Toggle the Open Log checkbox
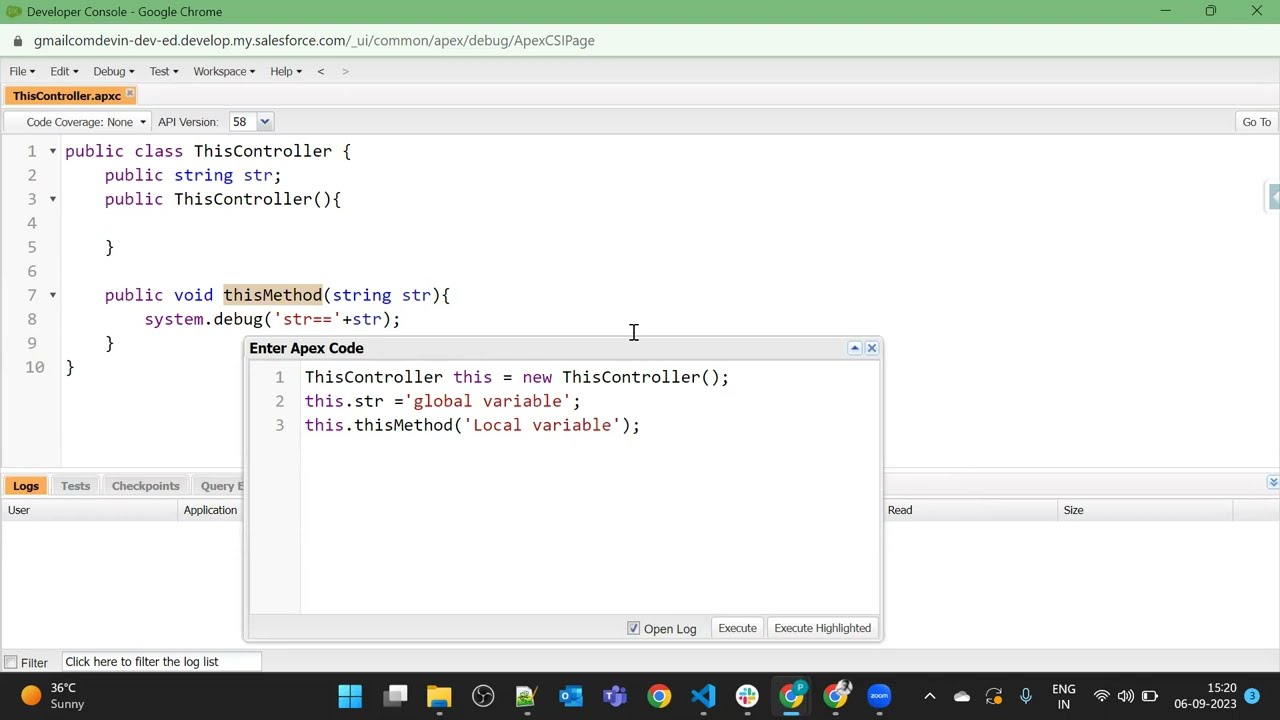Image resolution: width=1280 pixels, height=720 pixels. coord(633,628)
